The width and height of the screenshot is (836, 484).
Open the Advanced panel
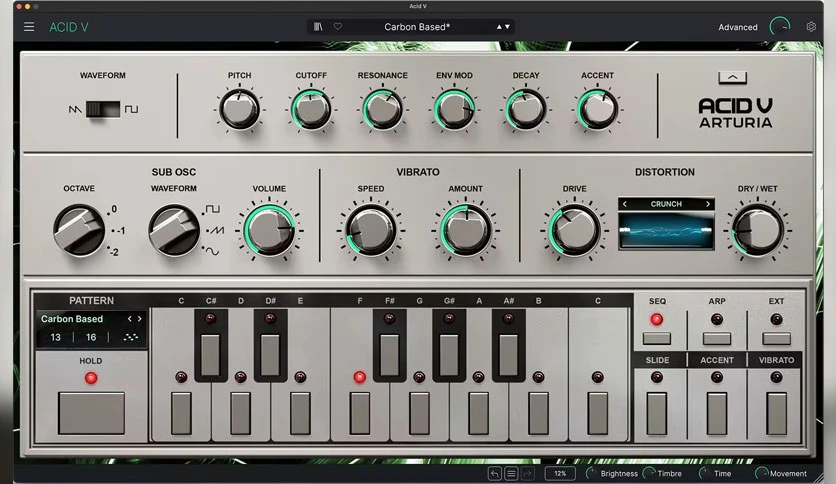pyautogui.click(x=738, y=27)
